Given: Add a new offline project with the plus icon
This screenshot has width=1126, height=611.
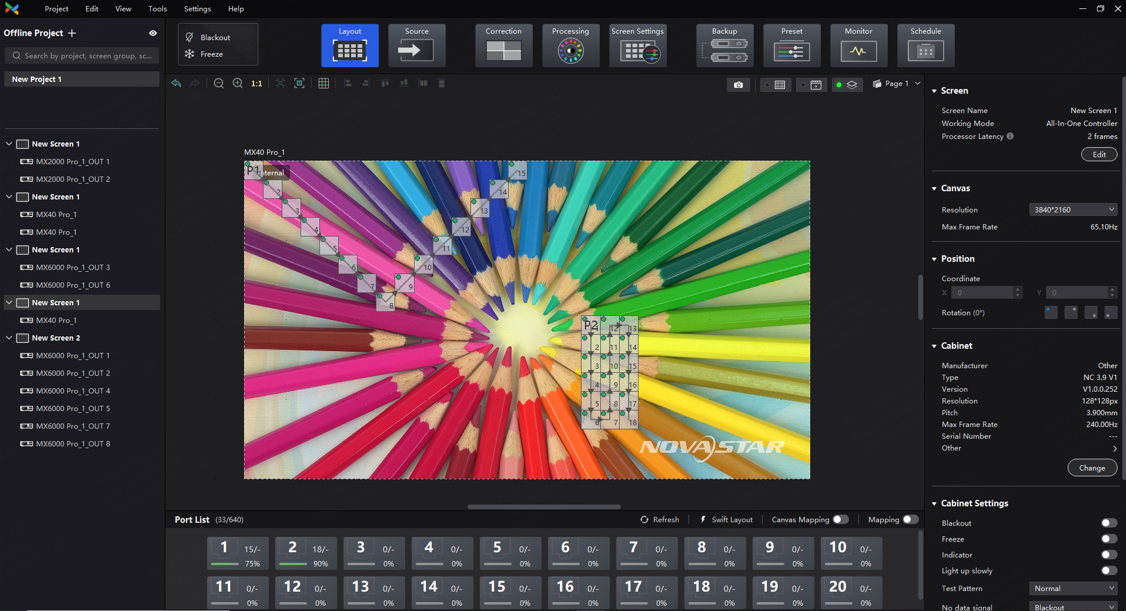Looking at the screenshot, I should [x=72, y=33].
